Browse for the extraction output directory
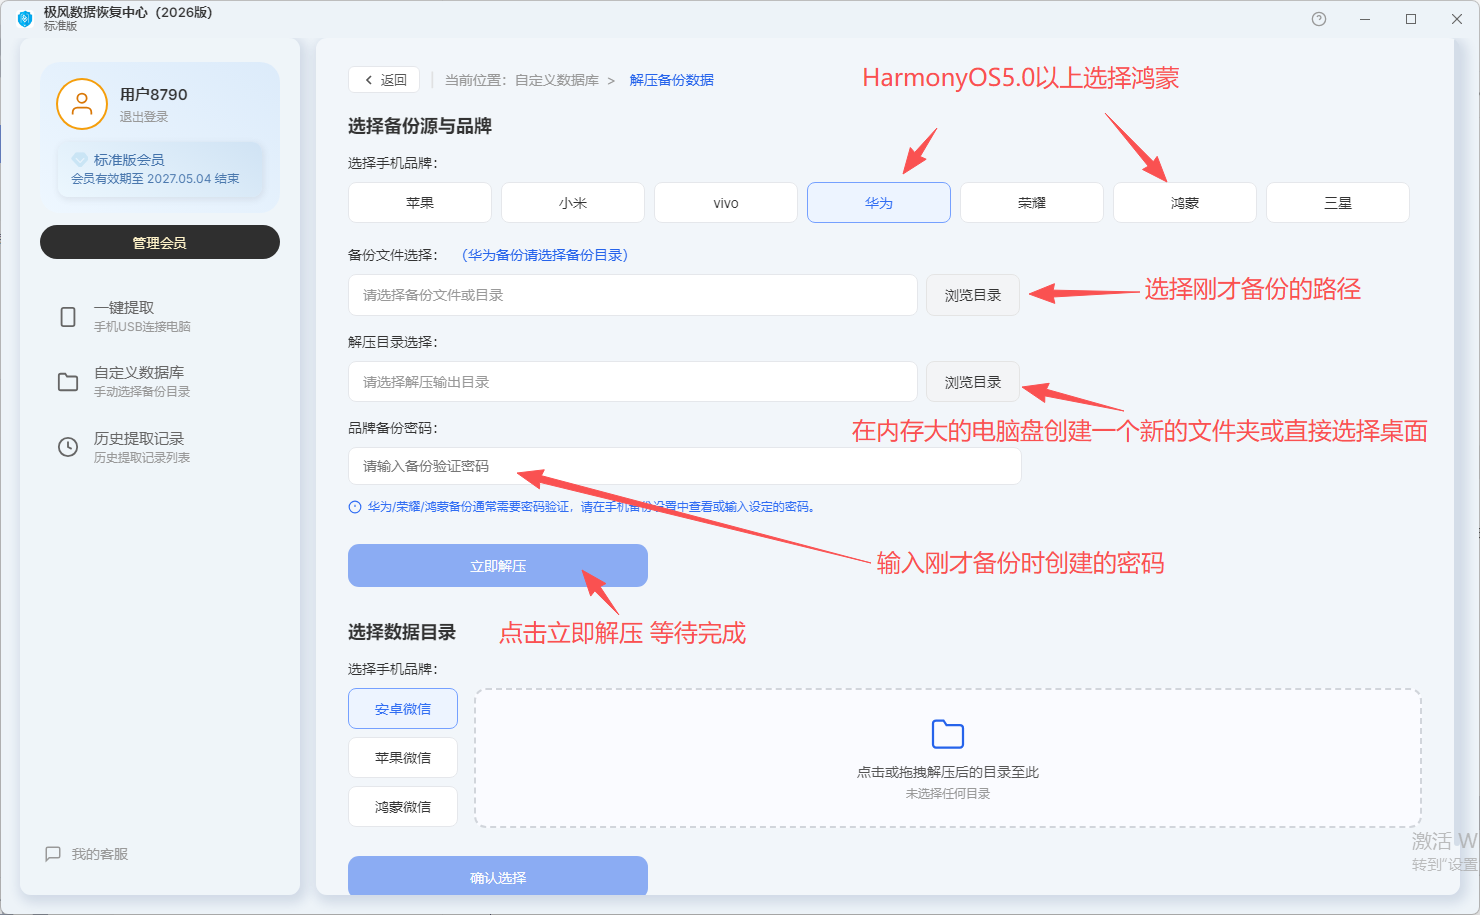 point(973,382)
